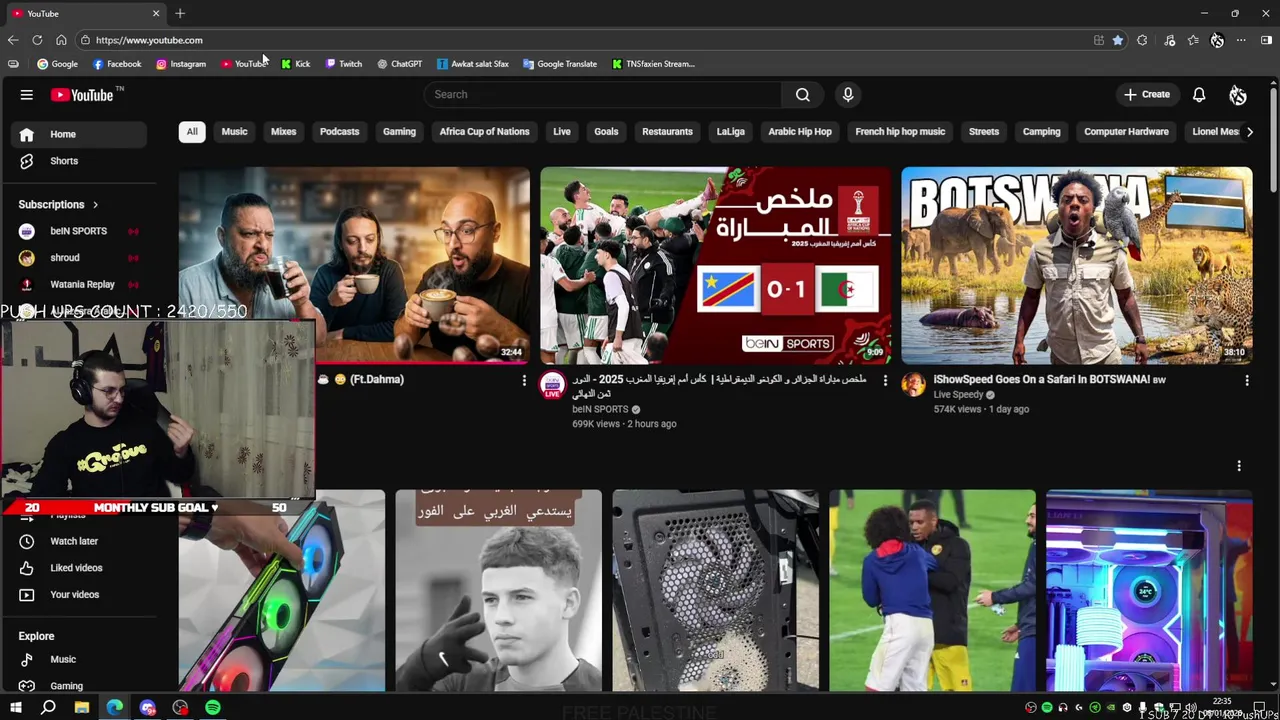Open the BOTSWANA safari video thumbnail
This screenshot has width=1280, height=720.
click(1077, 265)
